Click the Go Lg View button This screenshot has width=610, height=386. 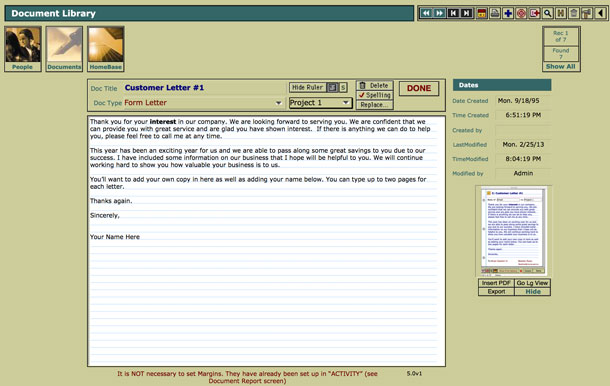(532, 283)
